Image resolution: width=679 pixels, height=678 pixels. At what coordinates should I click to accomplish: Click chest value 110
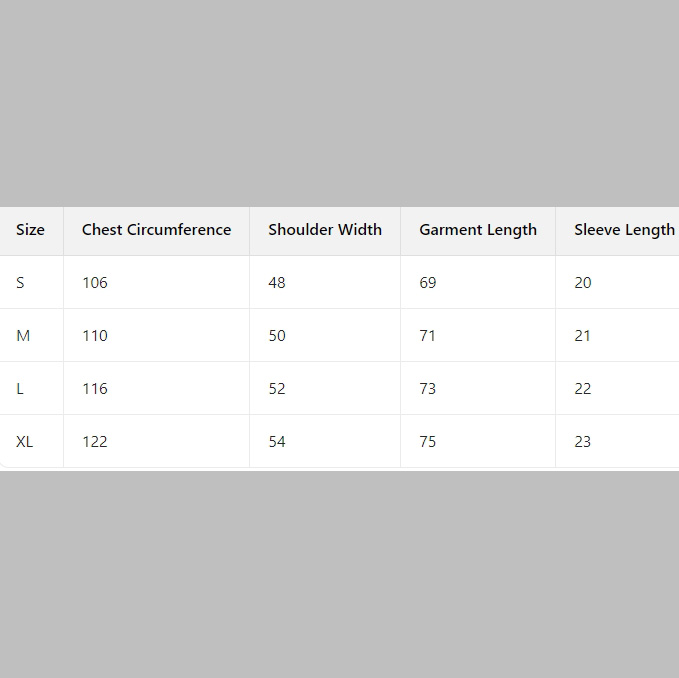pyautogui.click(x=95, y=336)
